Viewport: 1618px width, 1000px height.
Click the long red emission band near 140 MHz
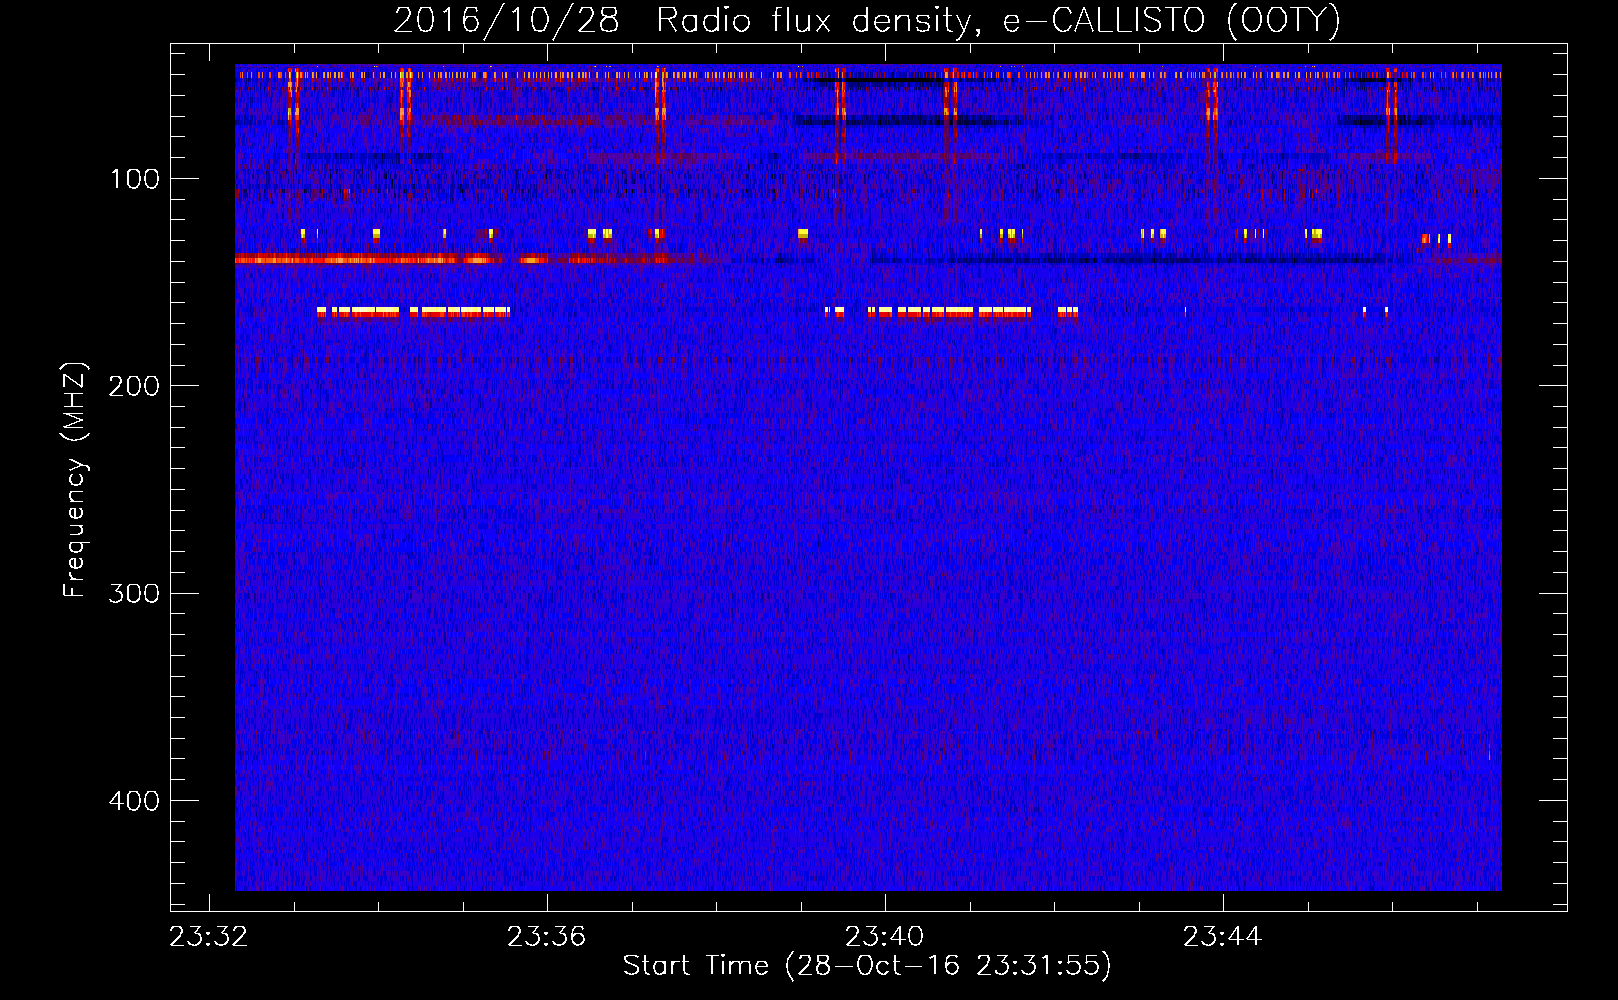point(452,260)
